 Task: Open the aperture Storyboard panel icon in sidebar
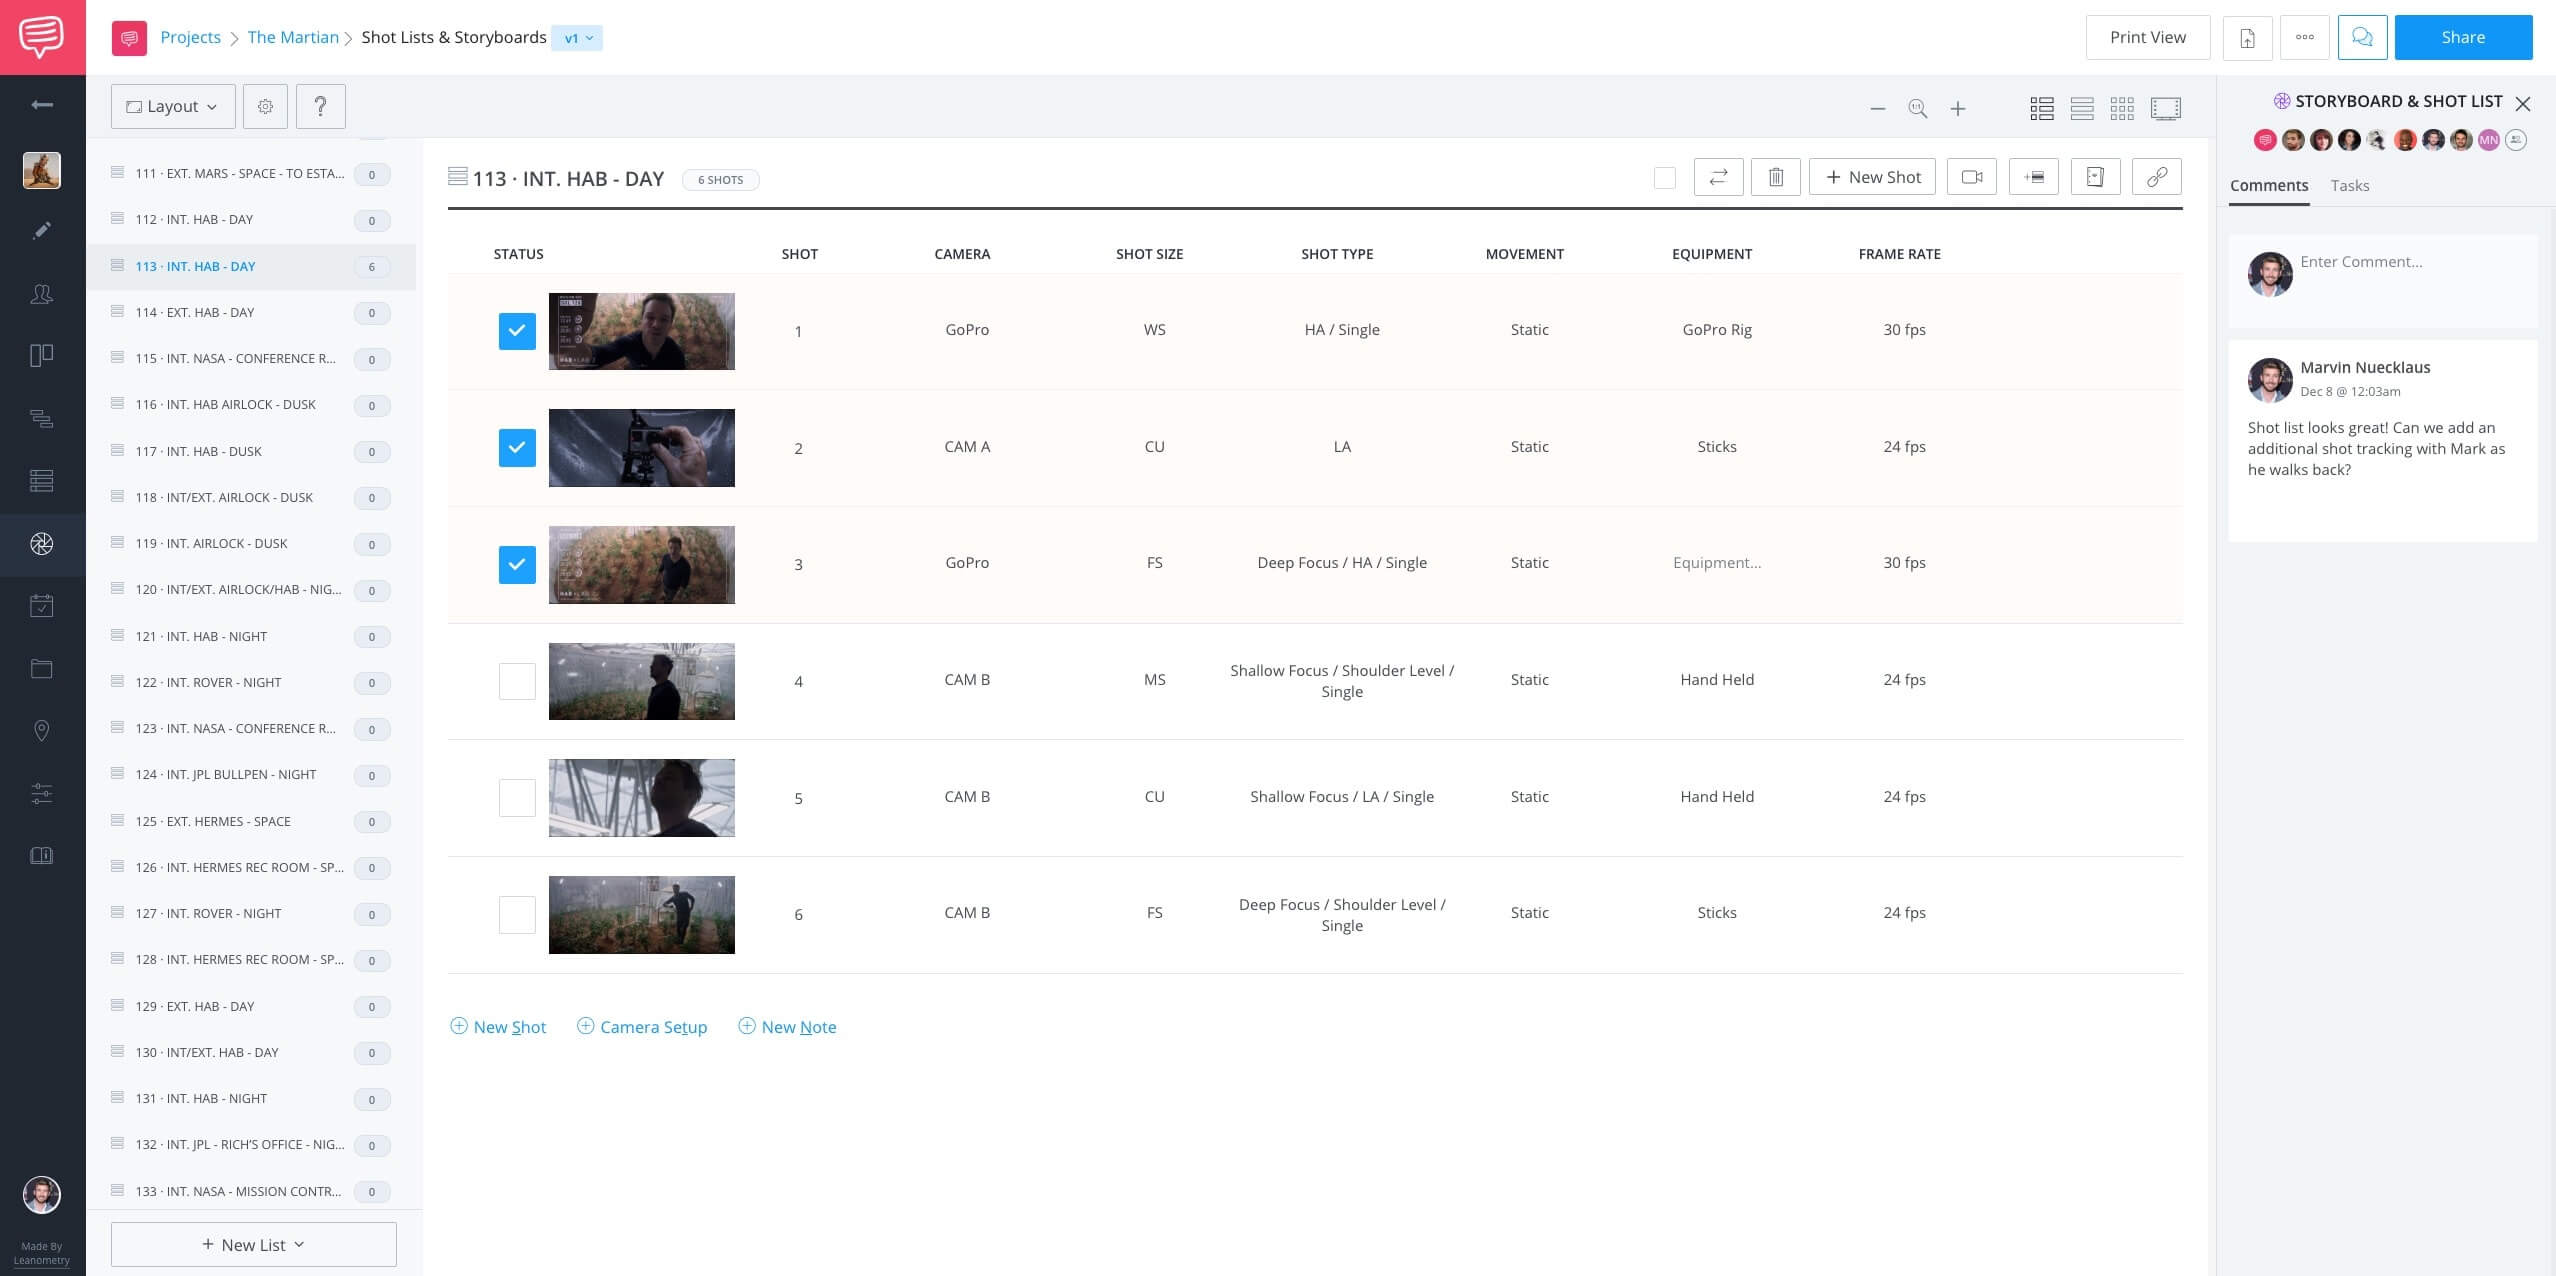click(42, 545)
